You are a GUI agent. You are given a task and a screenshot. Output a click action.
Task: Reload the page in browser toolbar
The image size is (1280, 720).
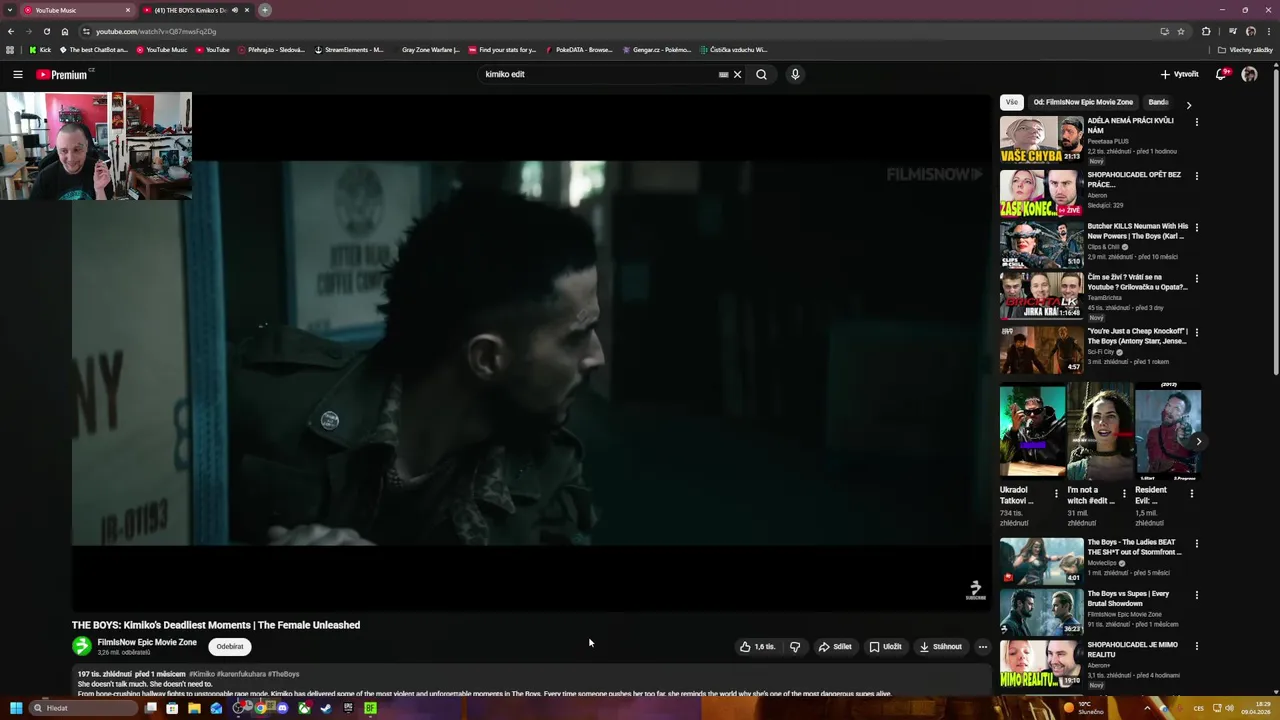[x=46, y=31]
